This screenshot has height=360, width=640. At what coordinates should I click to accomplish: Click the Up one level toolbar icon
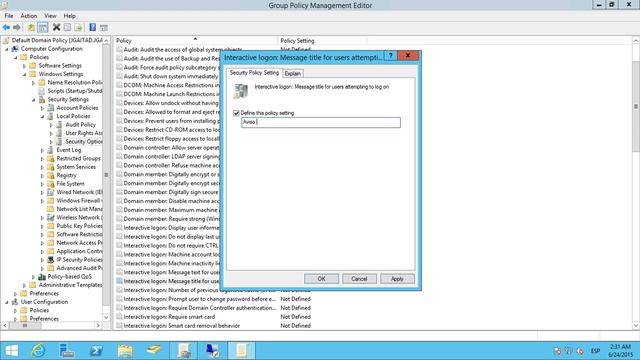tap(31, 27)
